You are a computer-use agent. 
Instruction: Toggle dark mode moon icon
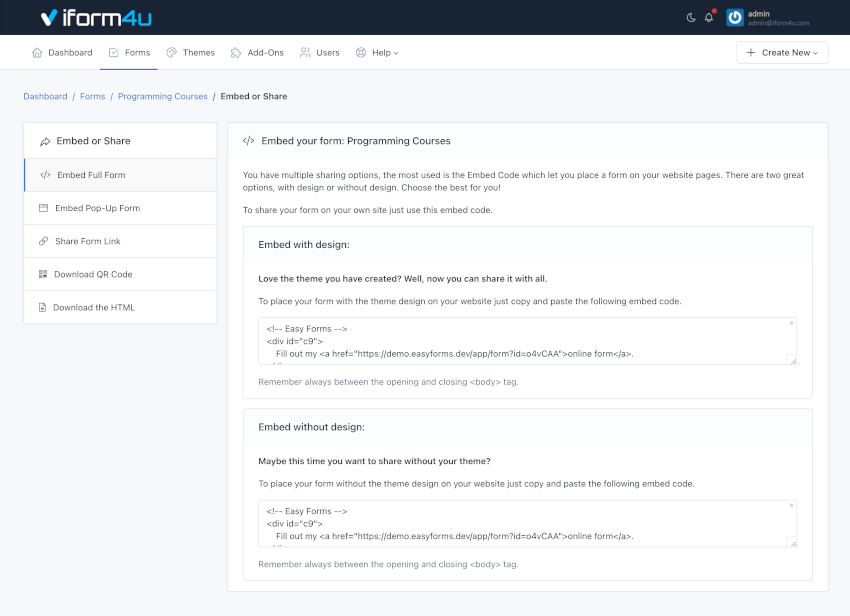(691, 17)
